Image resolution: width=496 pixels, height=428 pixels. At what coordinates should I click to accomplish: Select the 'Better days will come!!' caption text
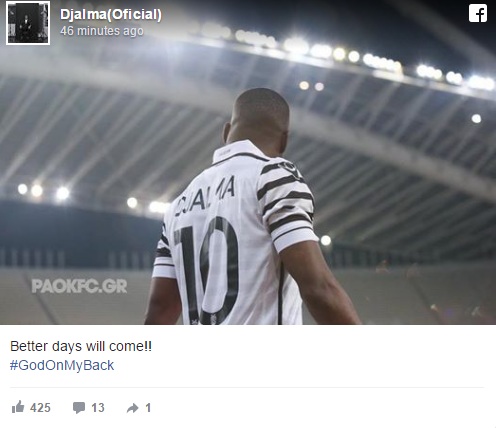tap(81, 346)
